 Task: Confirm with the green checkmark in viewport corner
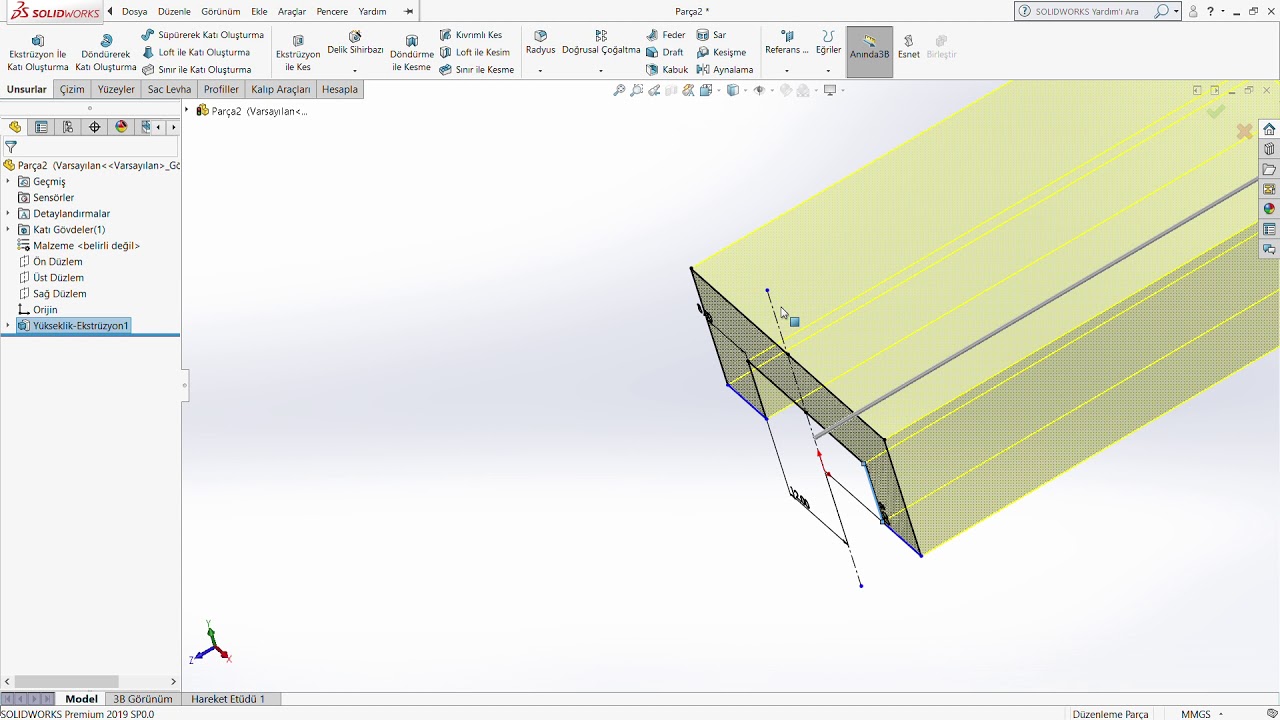[x=1216, y=112]
